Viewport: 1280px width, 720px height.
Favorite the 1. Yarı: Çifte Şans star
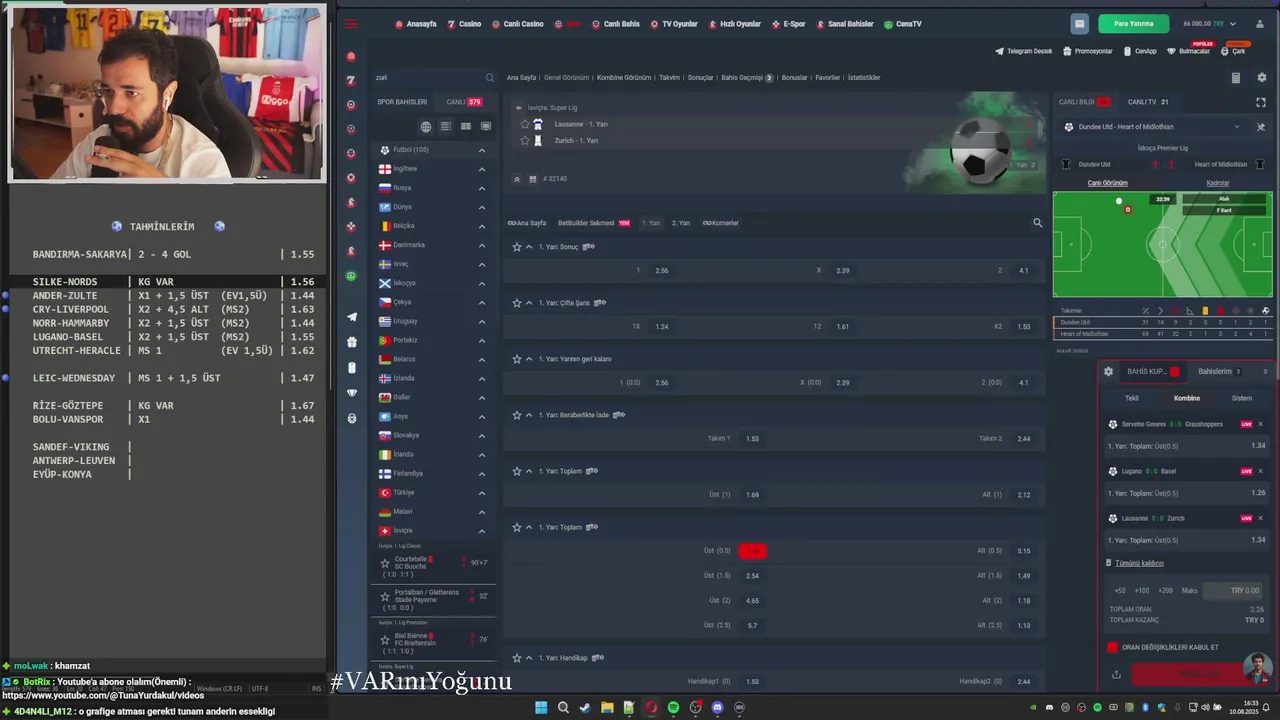[x=517, y=302]
